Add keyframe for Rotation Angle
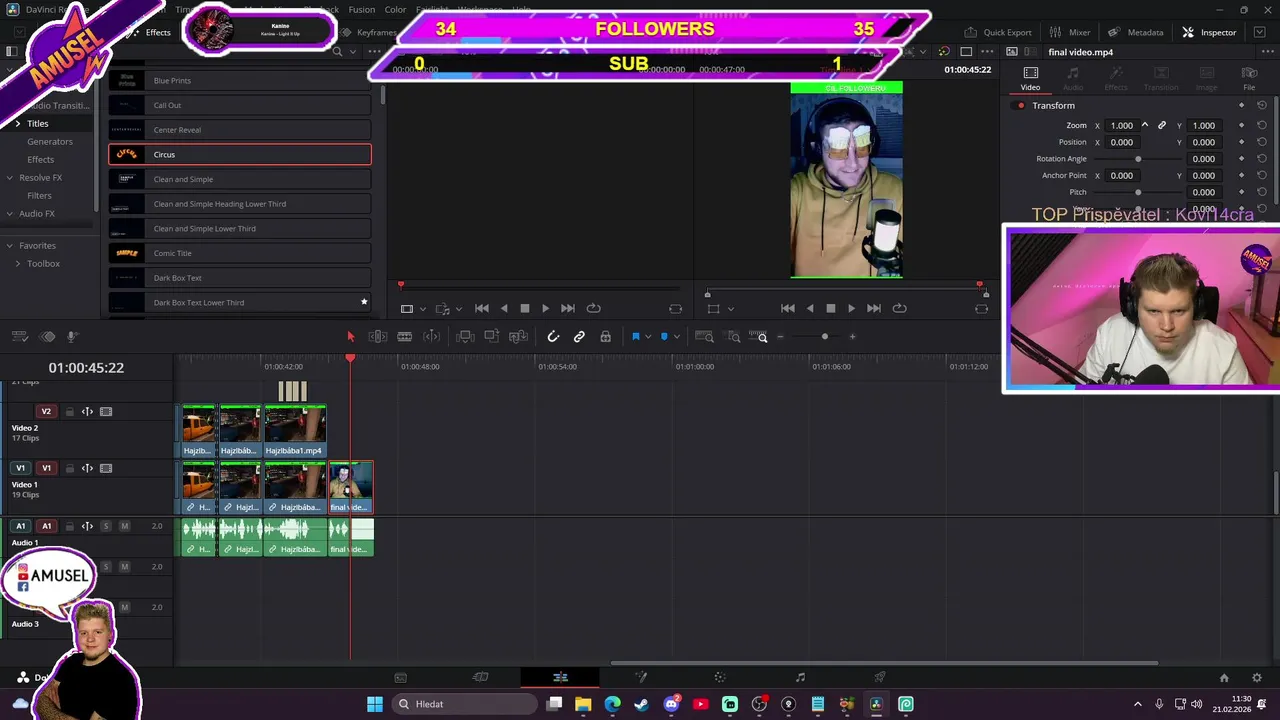This screenshot has width=1280, height=720. tap(1241, 159)
